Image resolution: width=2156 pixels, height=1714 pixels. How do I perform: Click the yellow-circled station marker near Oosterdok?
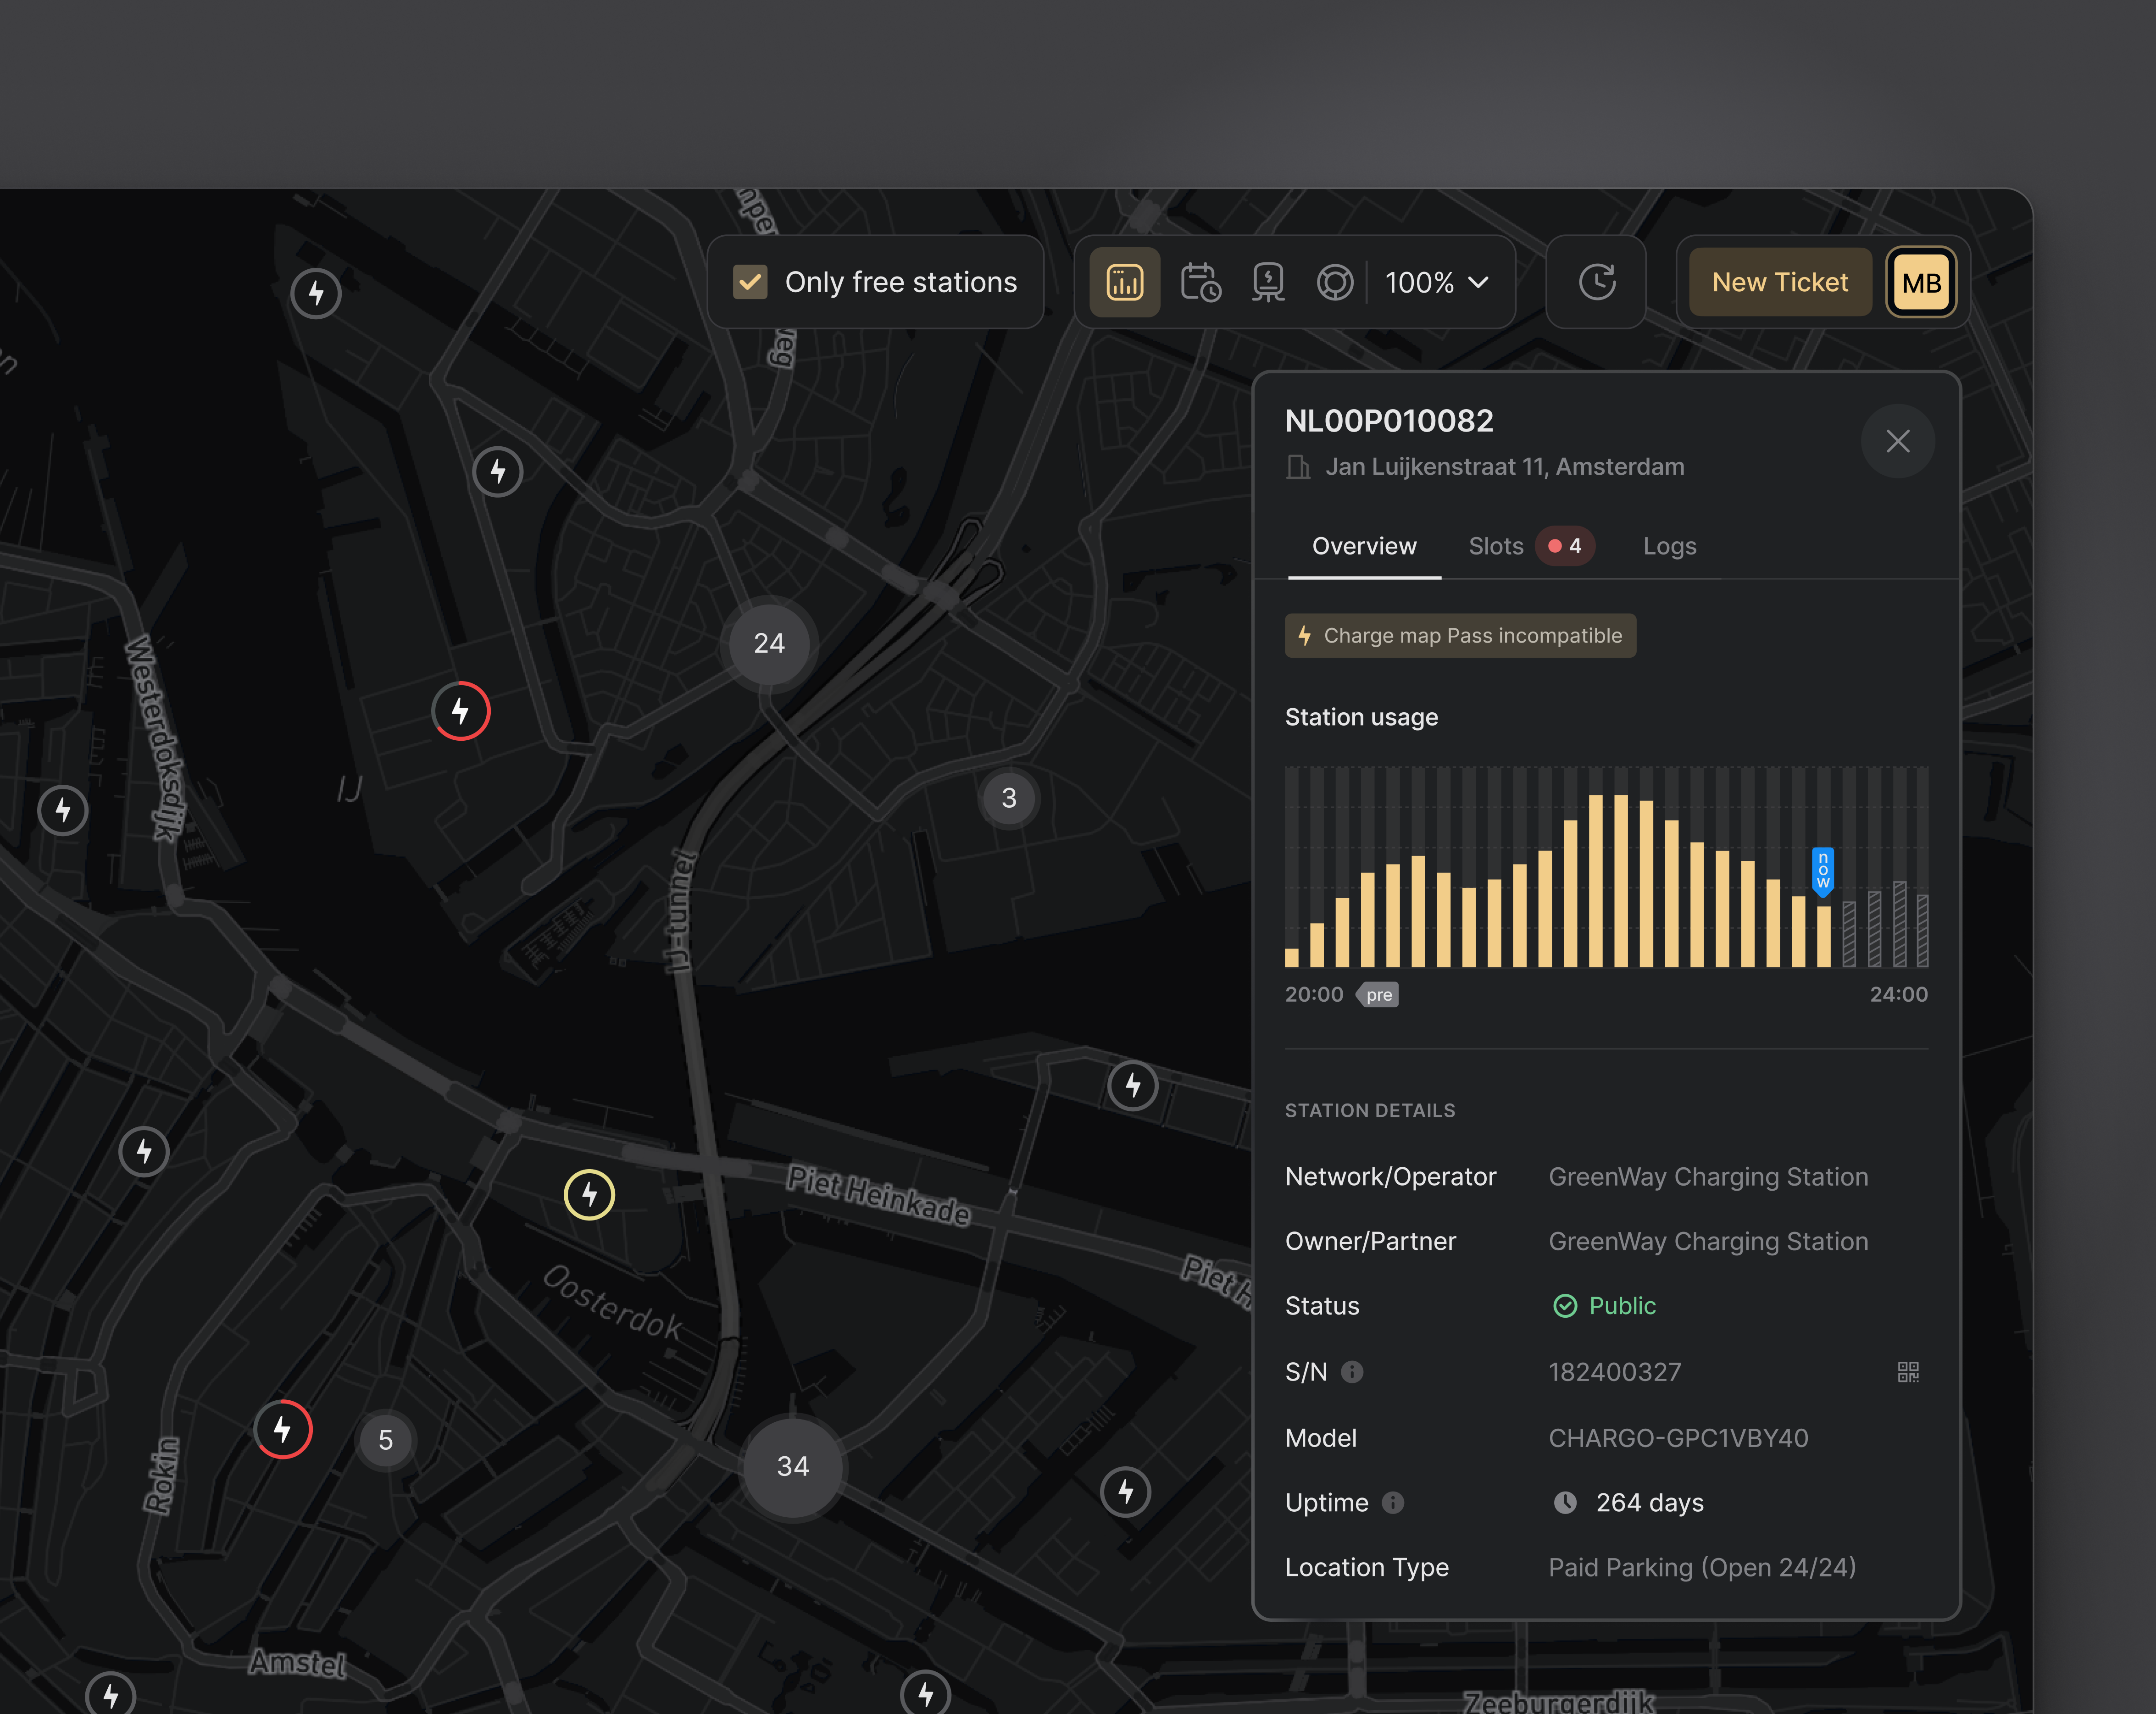click(589, 1194)
